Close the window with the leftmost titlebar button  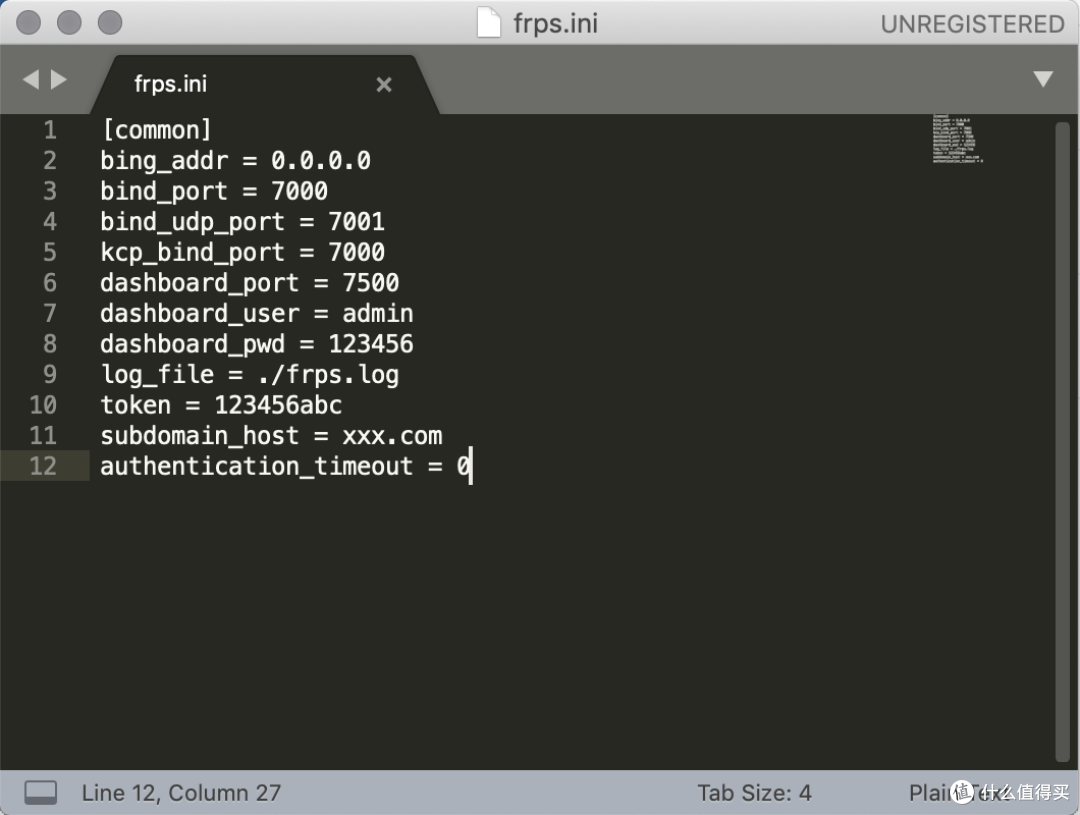tap(30, 22)
